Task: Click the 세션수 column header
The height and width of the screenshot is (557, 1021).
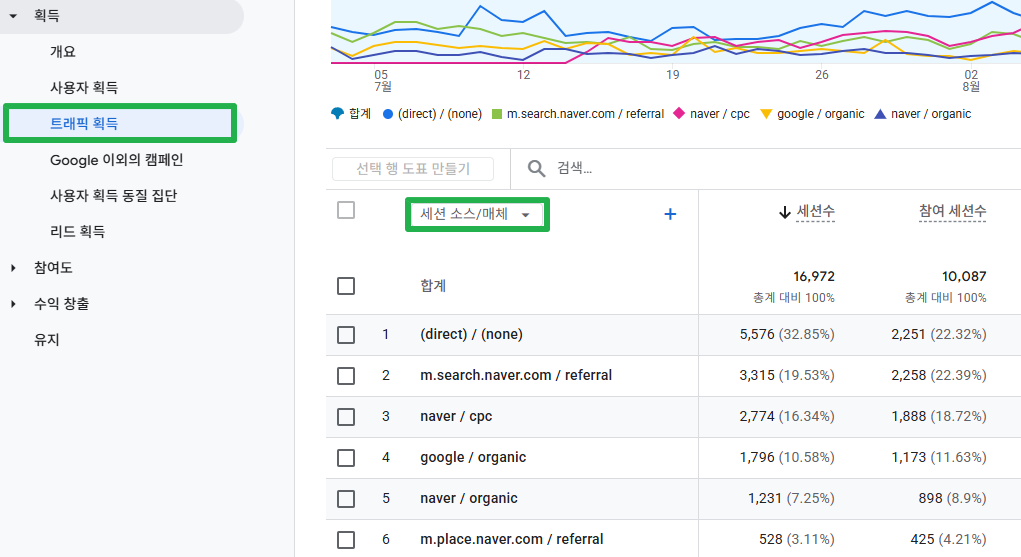Action: tap(815, 211)
